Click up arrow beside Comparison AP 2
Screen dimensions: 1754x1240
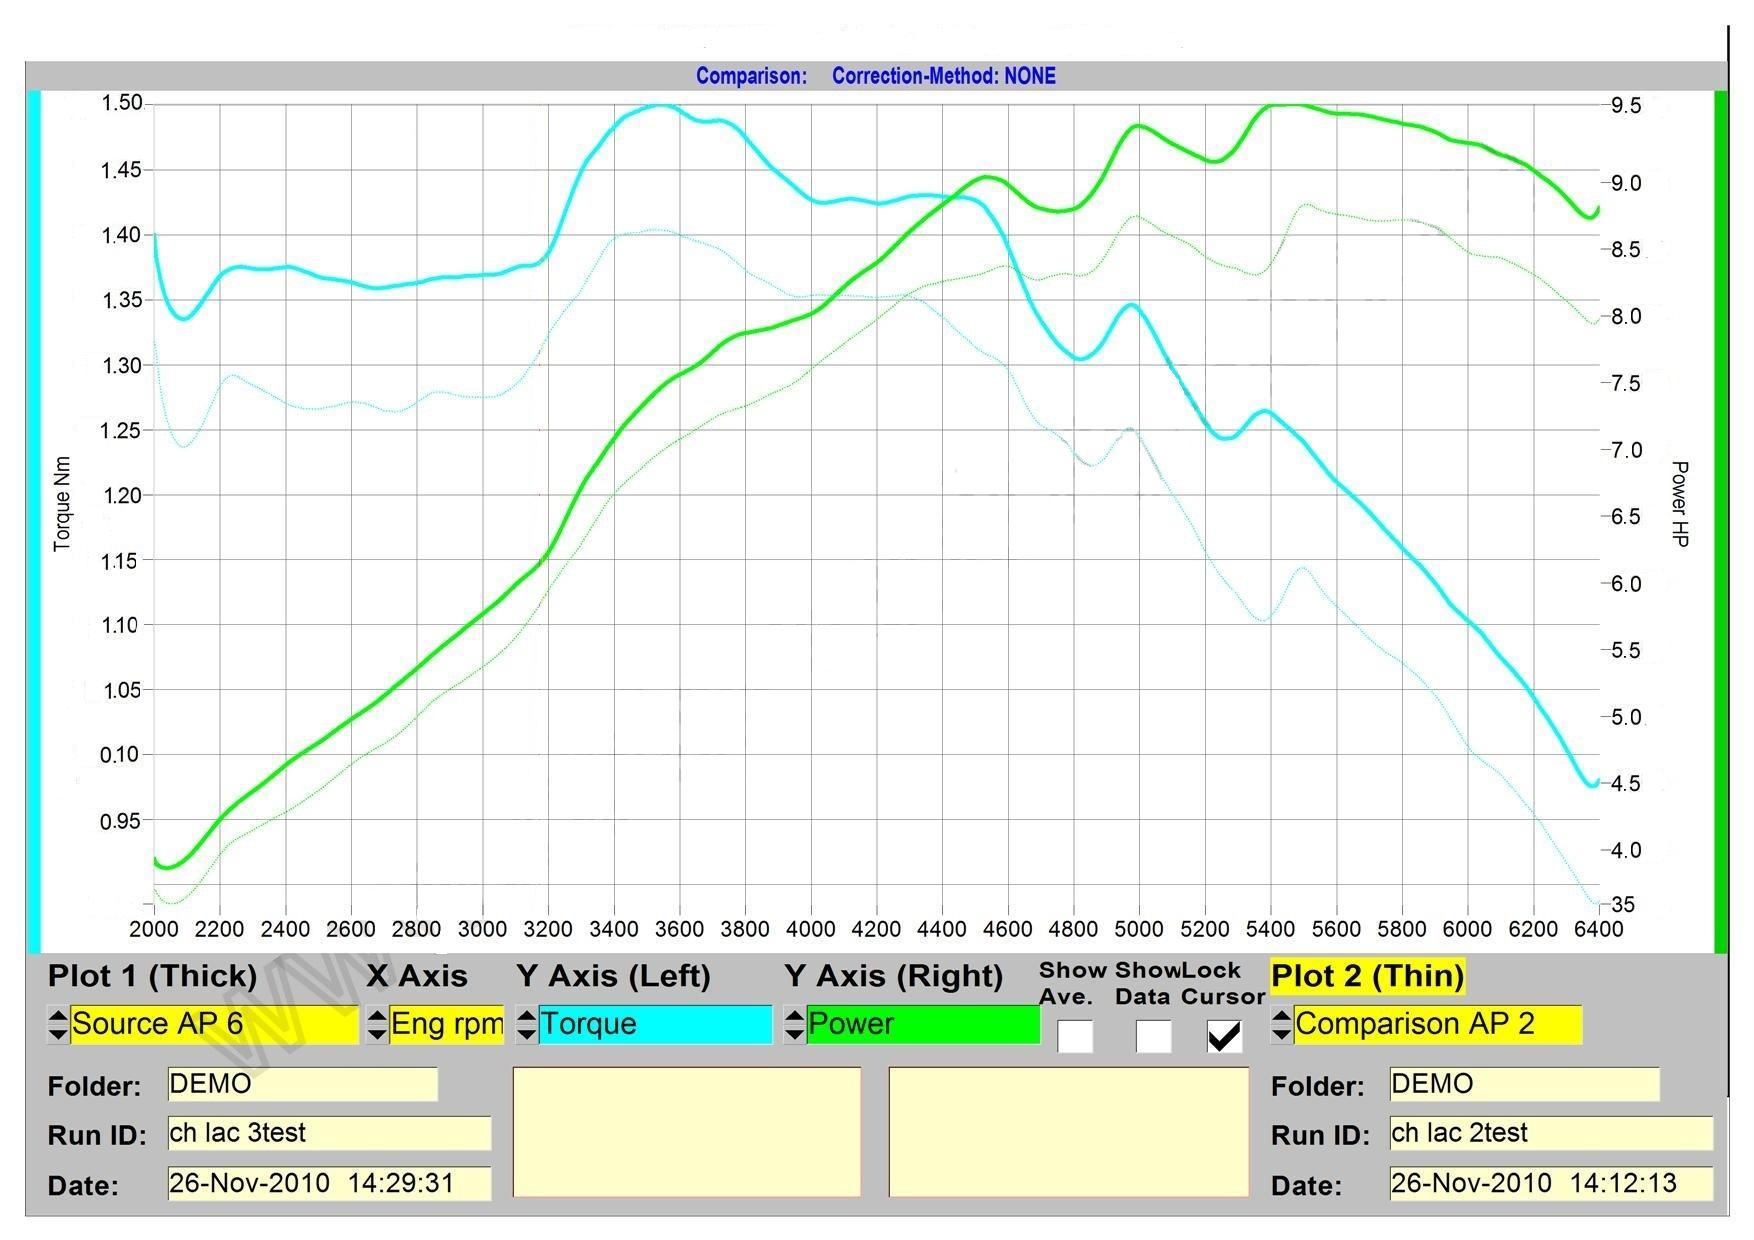[x=1281, y=1016]
